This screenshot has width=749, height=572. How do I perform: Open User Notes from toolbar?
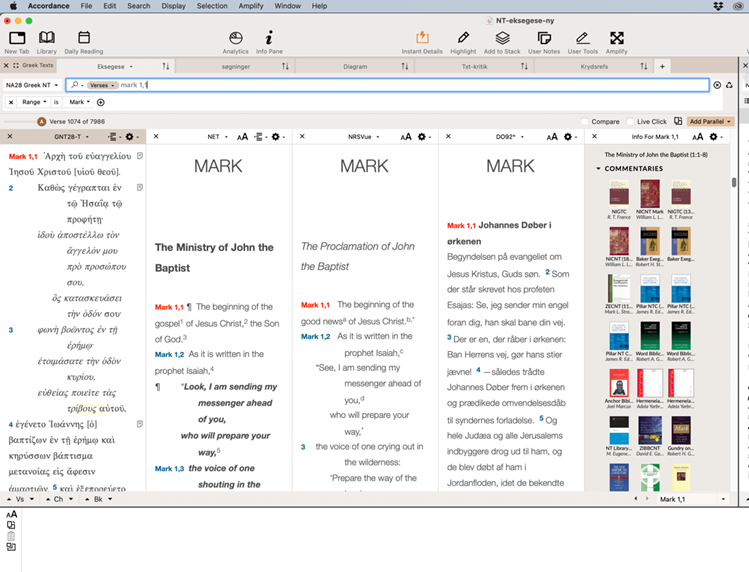point(544,38)
